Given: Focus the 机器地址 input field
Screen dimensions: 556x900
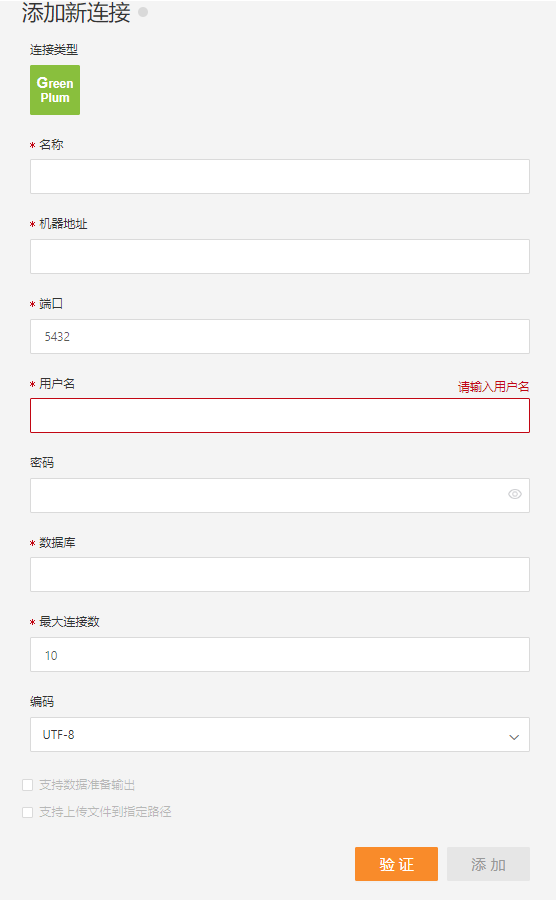Looking at the screenshot, I should pos(279,257).
